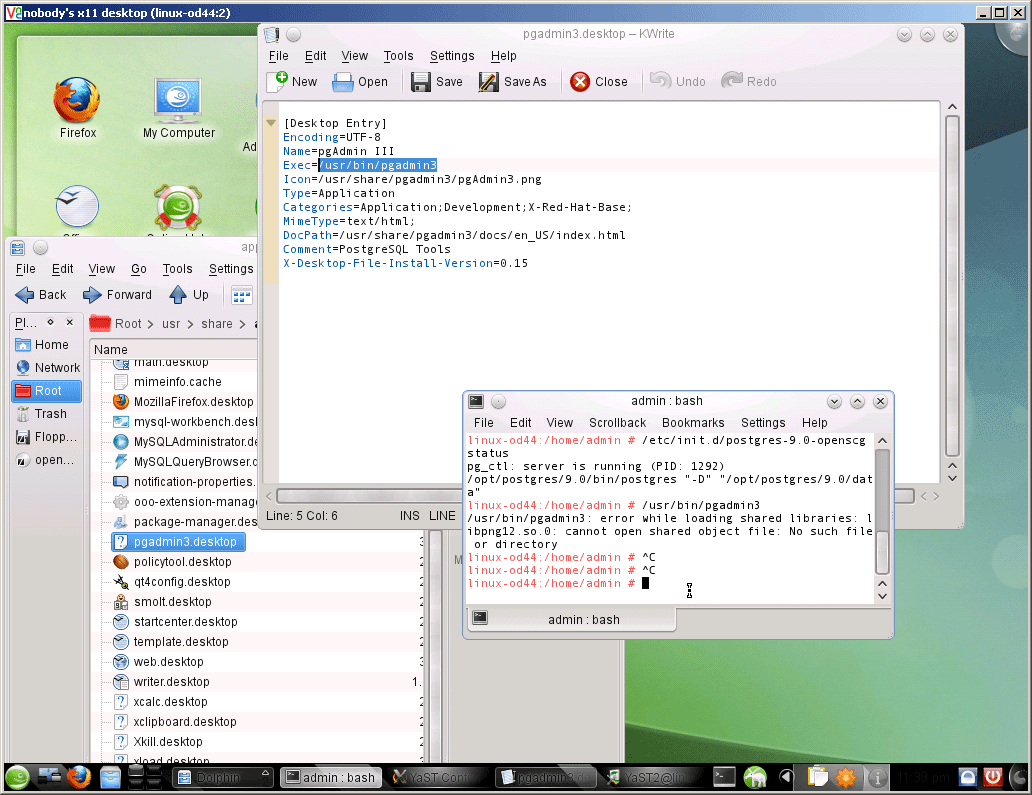The image size is (1032, 795).
Task: Select policytool.desktop in file list
Action: click(x=173, y=561)
